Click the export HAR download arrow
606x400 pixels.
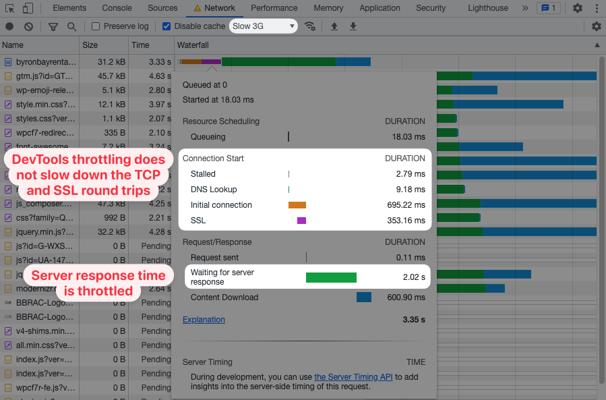click(353, 26)
